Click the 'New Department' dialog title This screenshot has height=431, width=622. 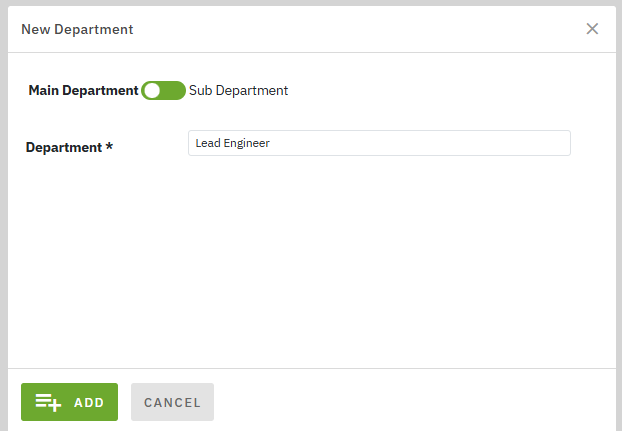click(77, 29)
